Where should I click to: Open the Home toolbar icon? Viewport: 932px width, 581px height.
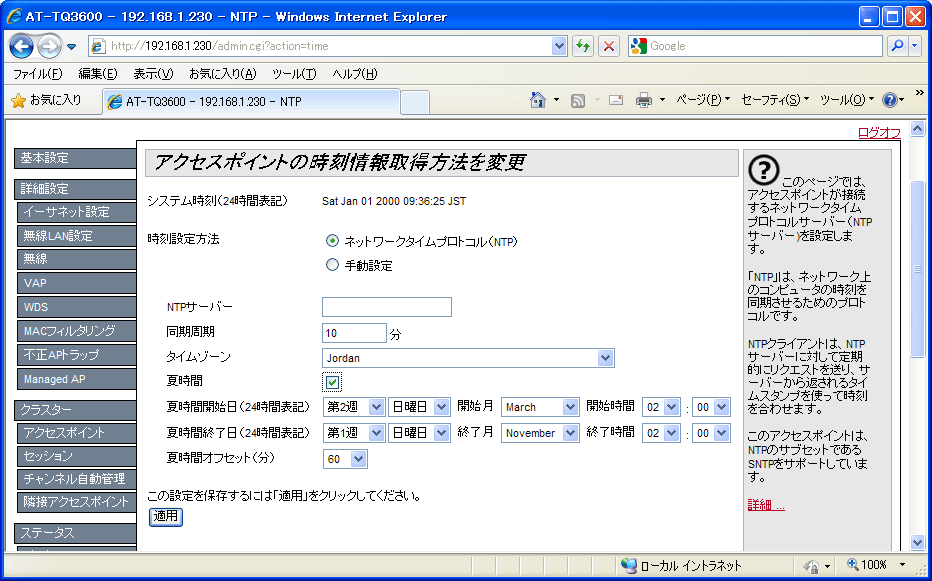coord(537,101)
